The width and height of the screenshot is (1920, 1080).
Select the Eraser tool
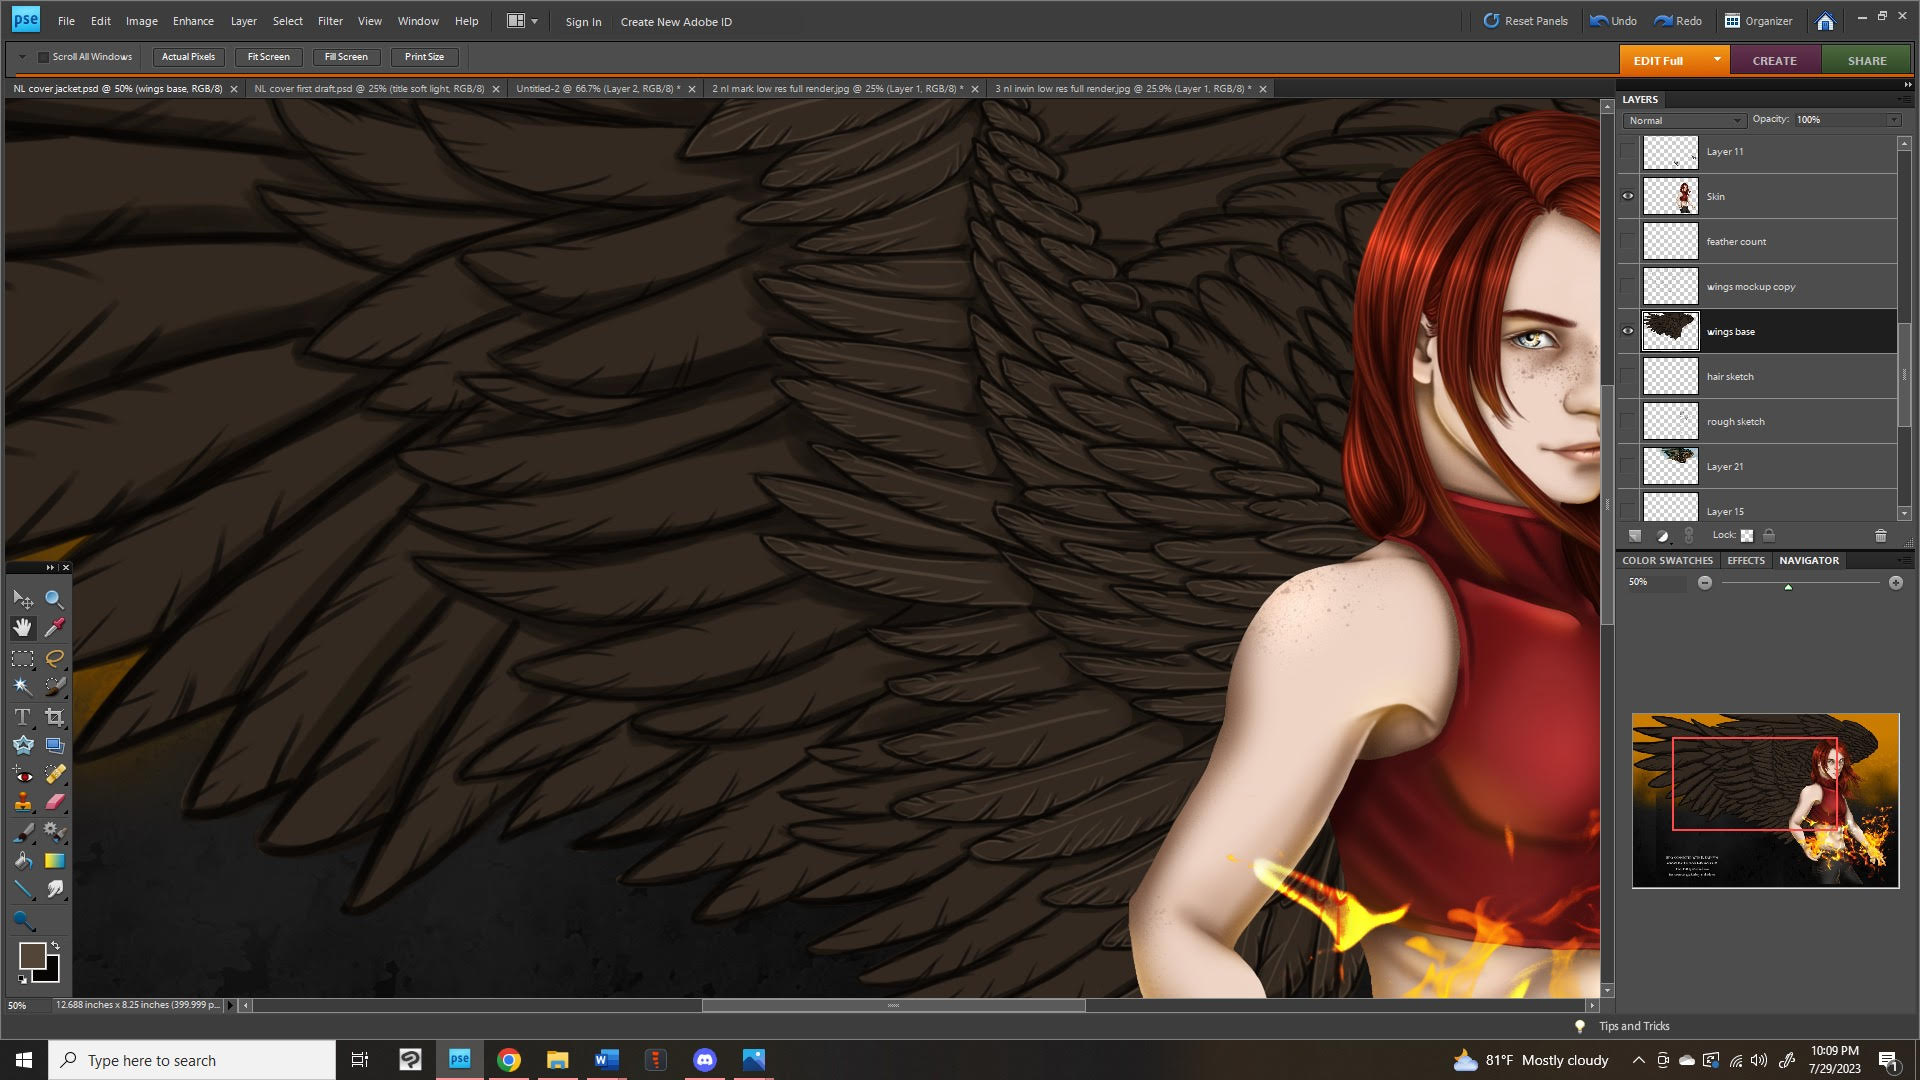point(55,802)
